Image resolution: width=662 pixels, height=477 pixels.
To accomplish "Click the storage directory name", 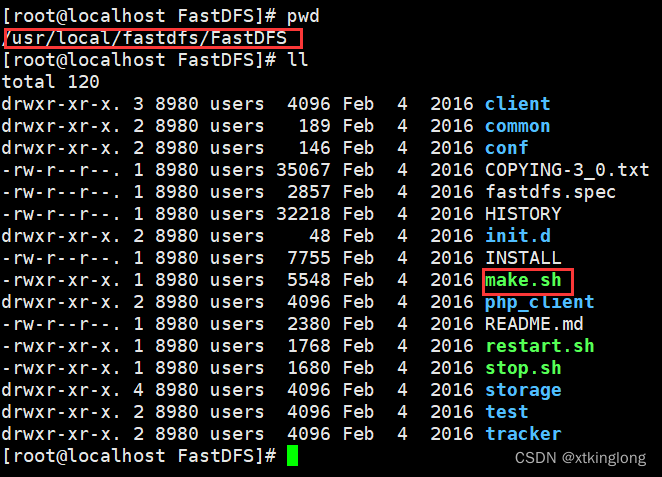I will 523,390.
